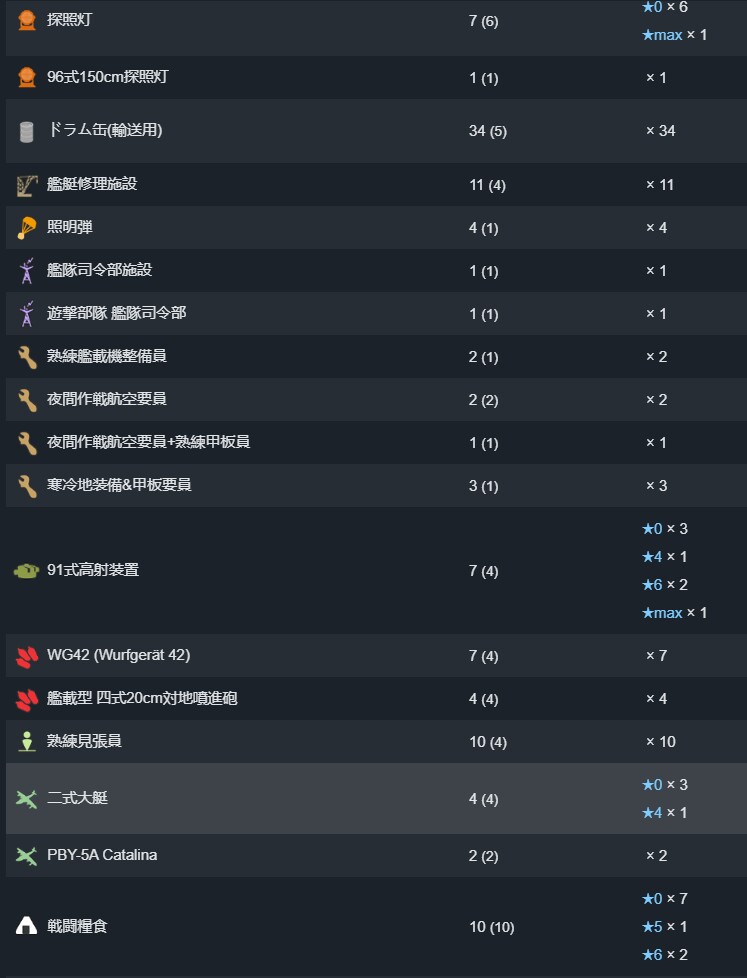Click the lookout icon for 熟練見張員
The width and height of the screenshot is (747, 978).
click(x=27, y=742)
